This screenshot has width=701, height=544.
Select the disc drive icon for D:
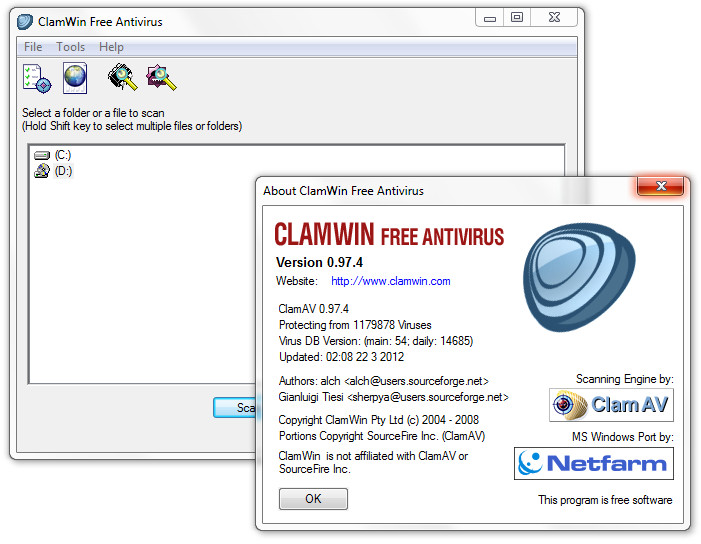coord(42,171)
